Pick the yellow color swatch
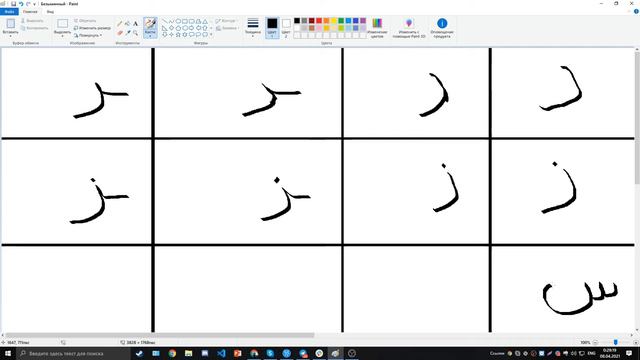 [x=334, y=21]
